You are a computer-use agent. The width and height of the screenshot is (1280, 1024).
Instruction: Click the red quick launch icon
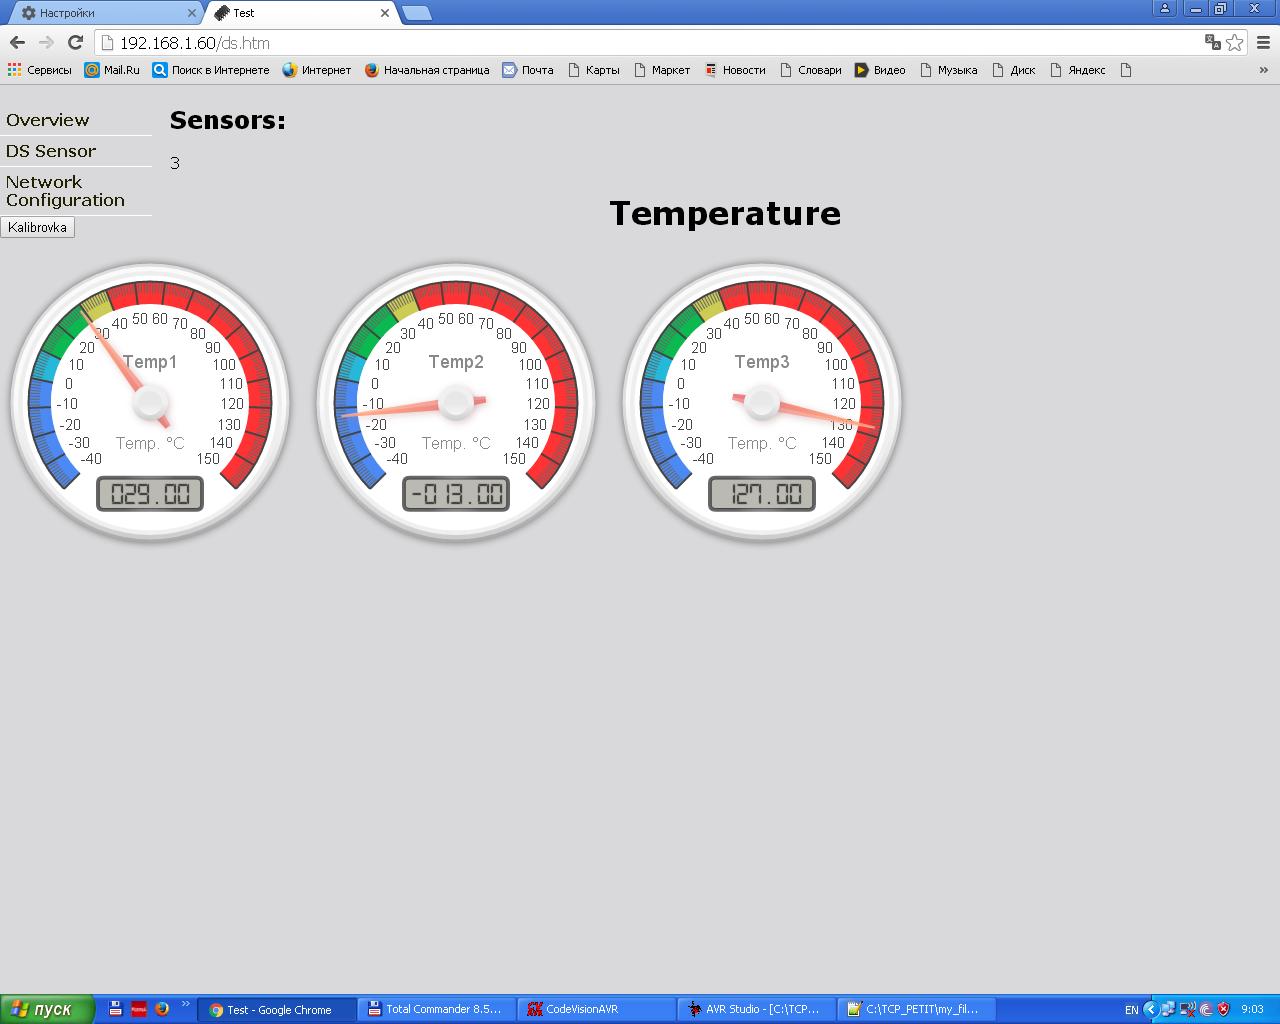click(139, 1009)
